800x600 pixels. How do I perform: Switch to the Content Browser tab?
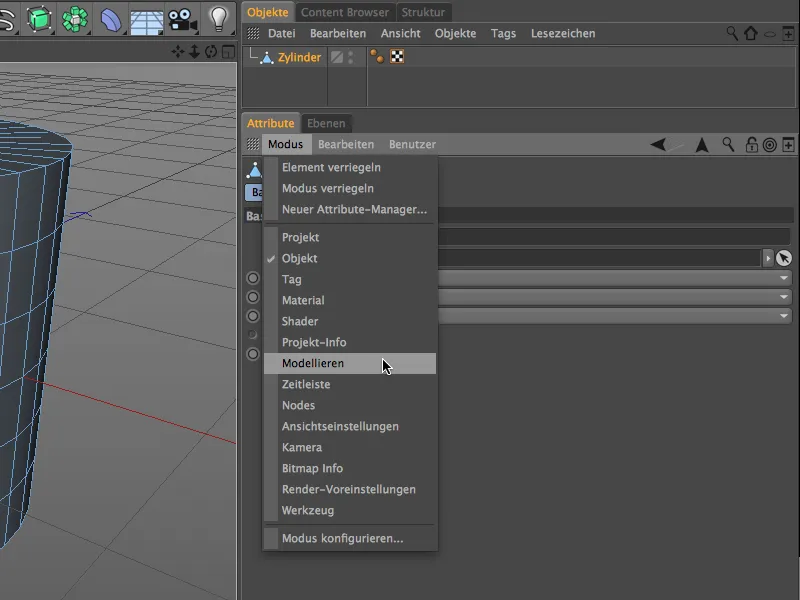[x=345, y=12]
